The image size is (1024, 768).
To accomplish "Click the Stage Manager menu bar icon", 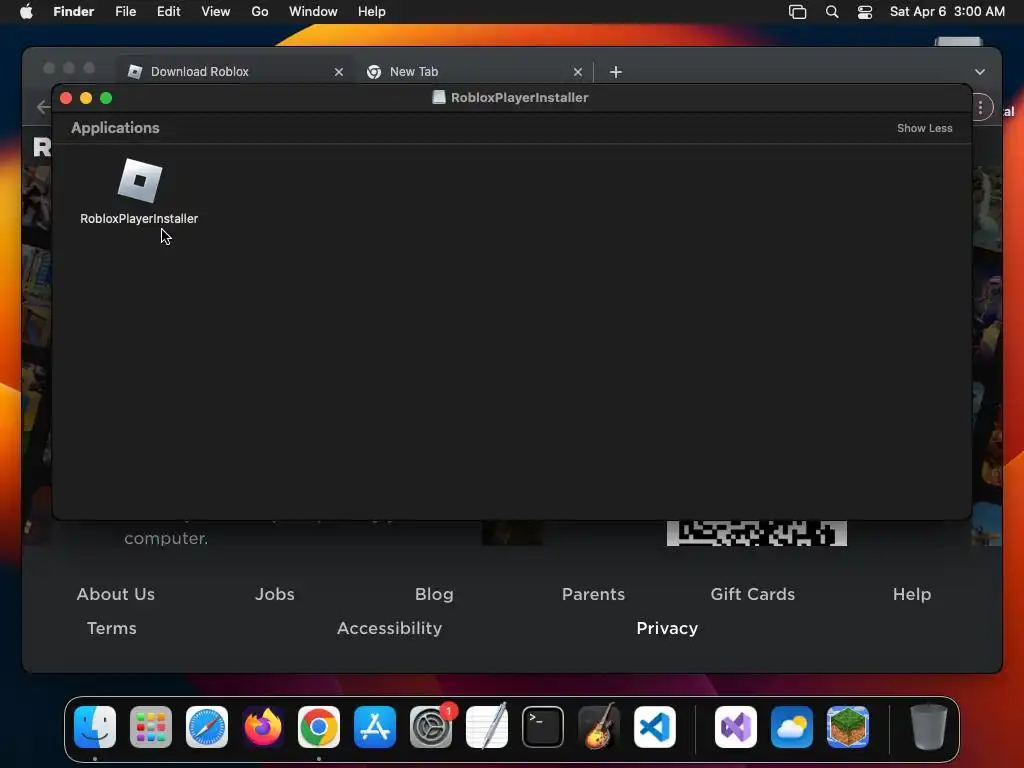I will [x=797, y=12].
